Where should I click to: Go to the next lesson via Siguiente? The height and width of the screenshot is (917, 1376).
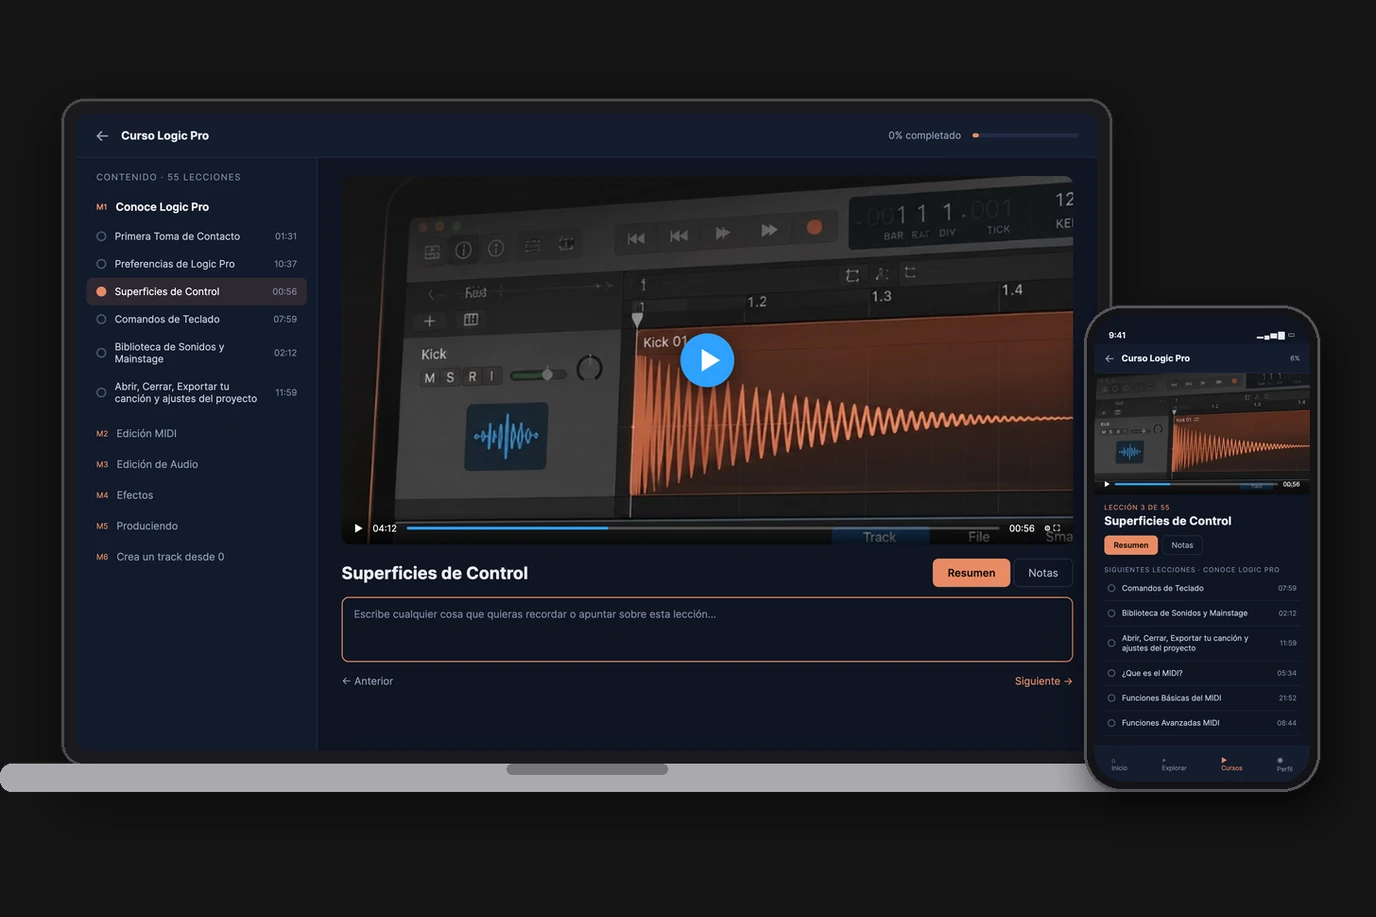(x=1044, y=681)
